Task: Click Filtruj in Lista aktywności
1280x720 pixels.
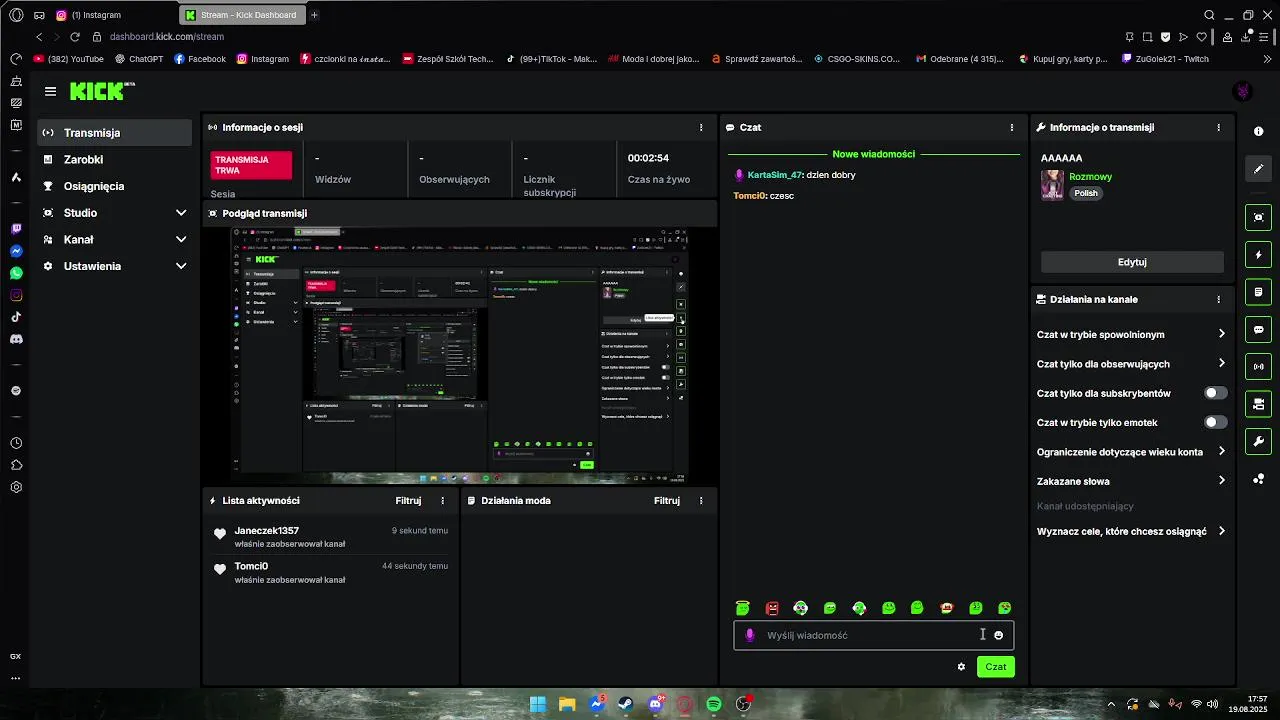Action: 408,501
